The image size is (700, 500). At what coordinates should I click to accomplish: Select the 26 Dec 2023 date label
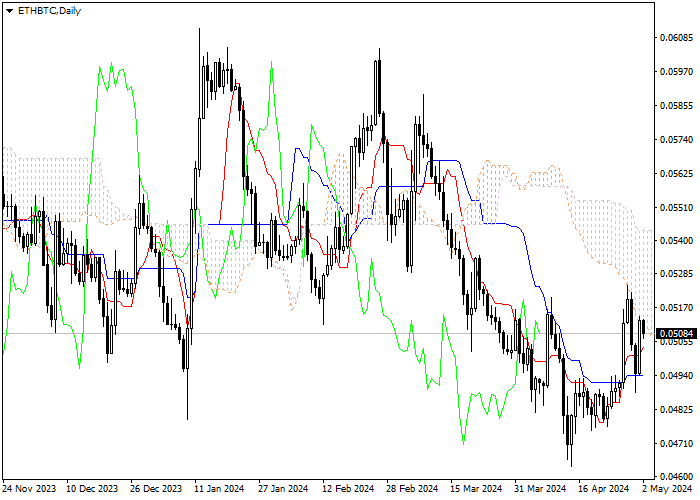pyautogui.click(x=156, y=489)
